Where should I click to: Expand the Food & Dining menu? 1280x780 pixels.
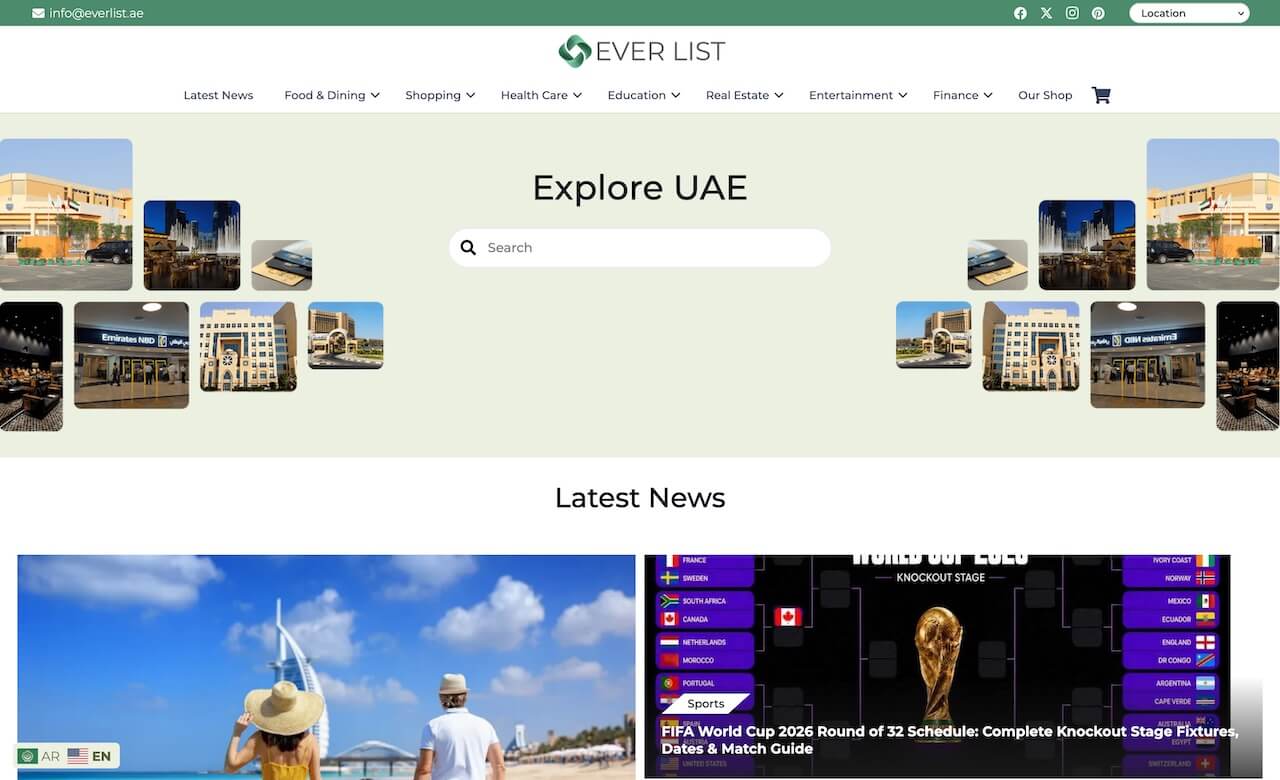pos(332,95)
